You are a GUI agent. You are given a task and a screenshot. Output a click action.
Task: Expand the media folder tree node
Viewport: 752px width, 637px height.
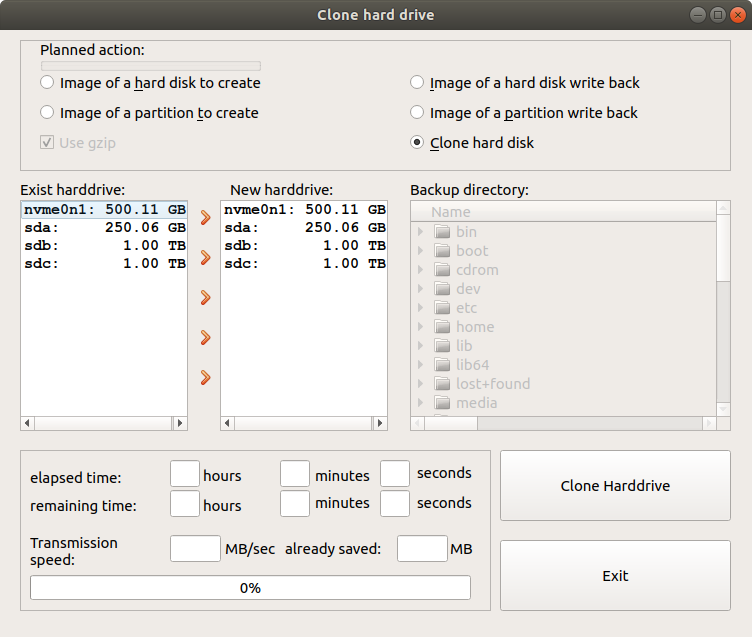click(421, 402)
